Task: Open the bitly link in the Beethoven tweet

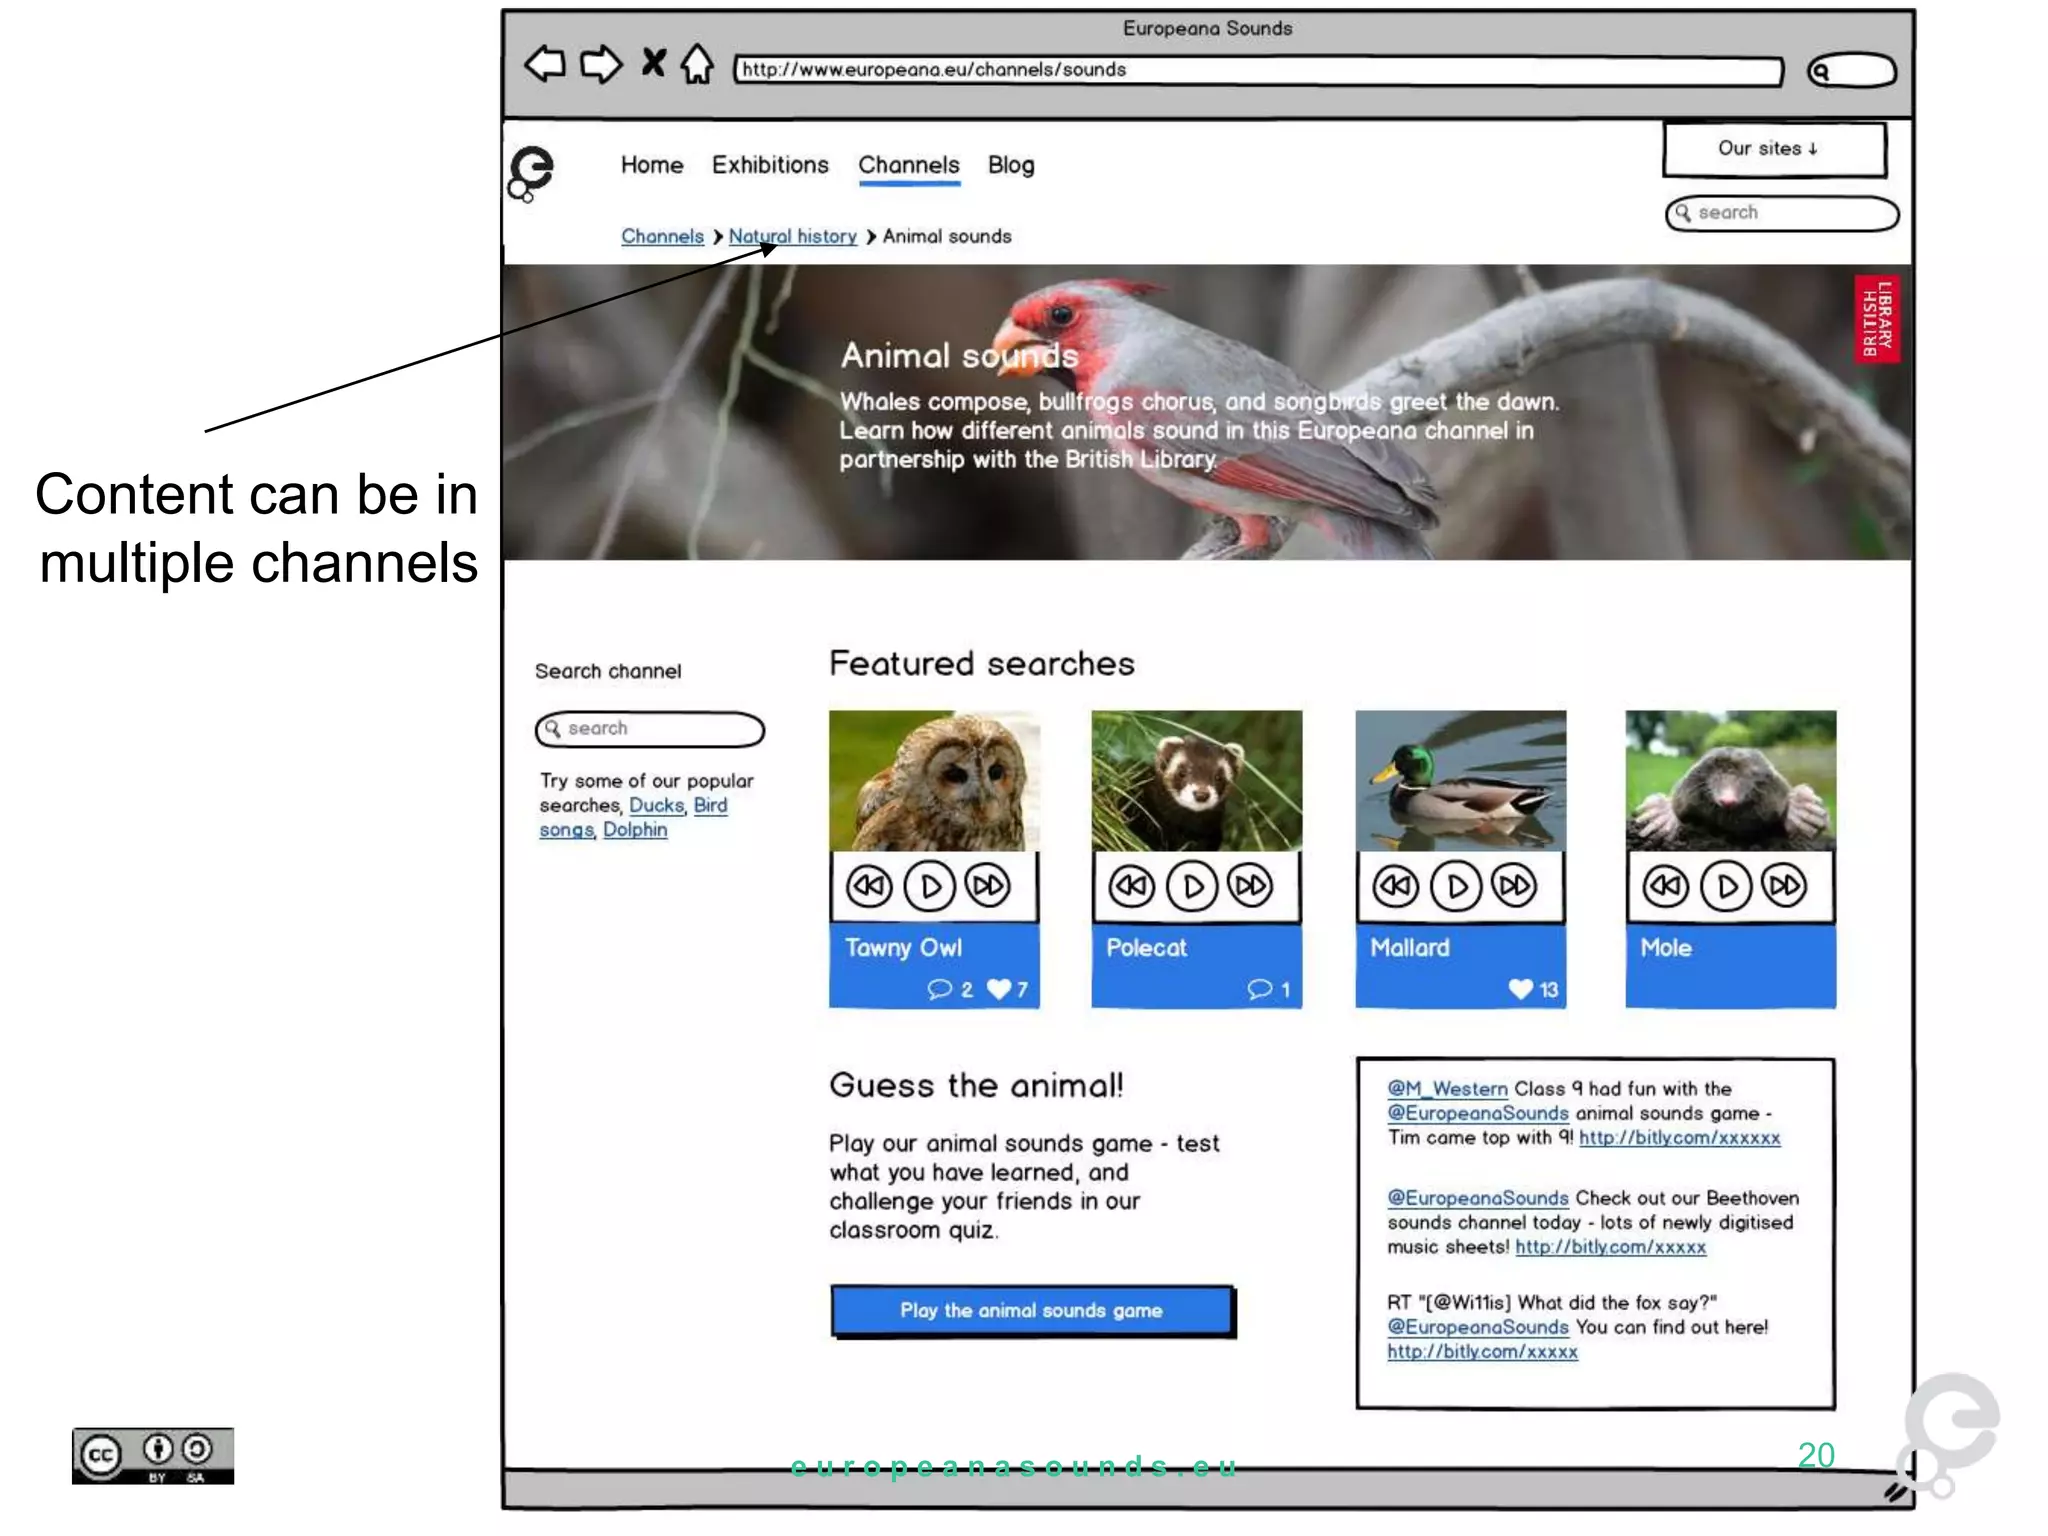Action: (1611, 1247)
